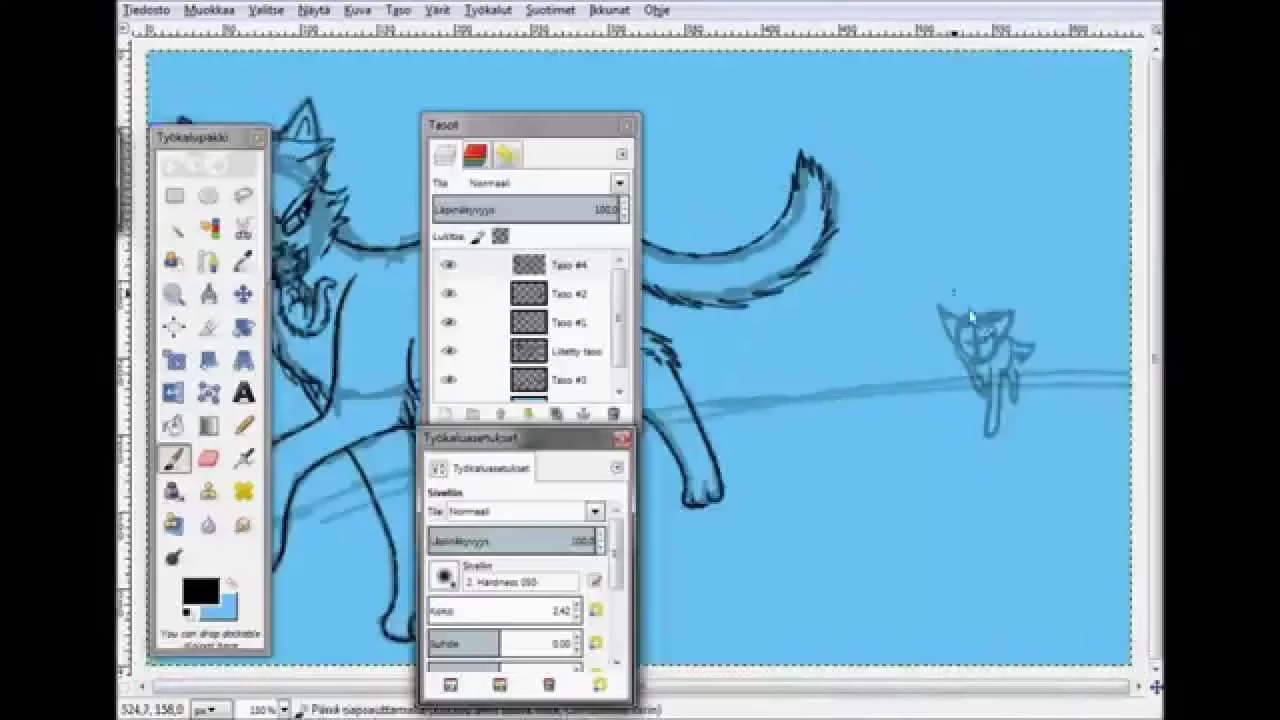Toggle visibility of Liitetty taso layer
1280x720 pixels.
(449, 351)
